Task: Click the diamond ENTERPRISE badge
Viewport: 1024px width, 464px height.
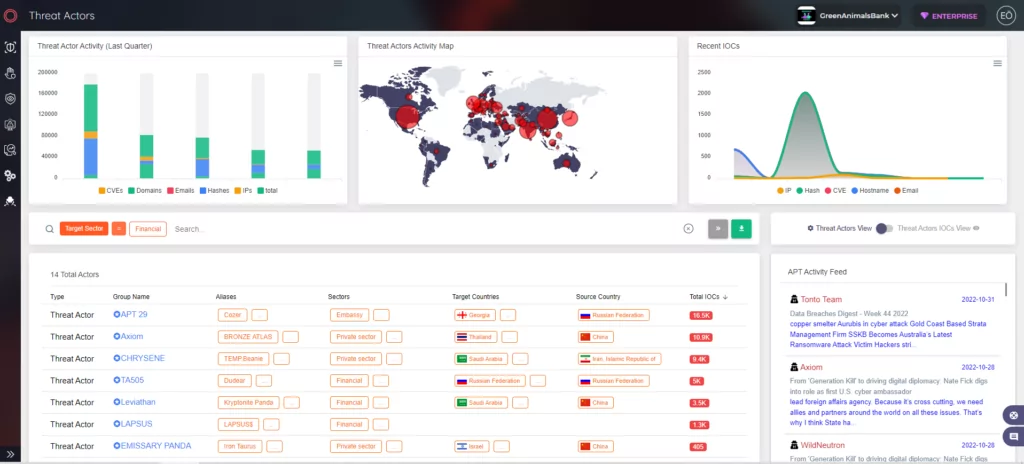Action: [949, 16]
